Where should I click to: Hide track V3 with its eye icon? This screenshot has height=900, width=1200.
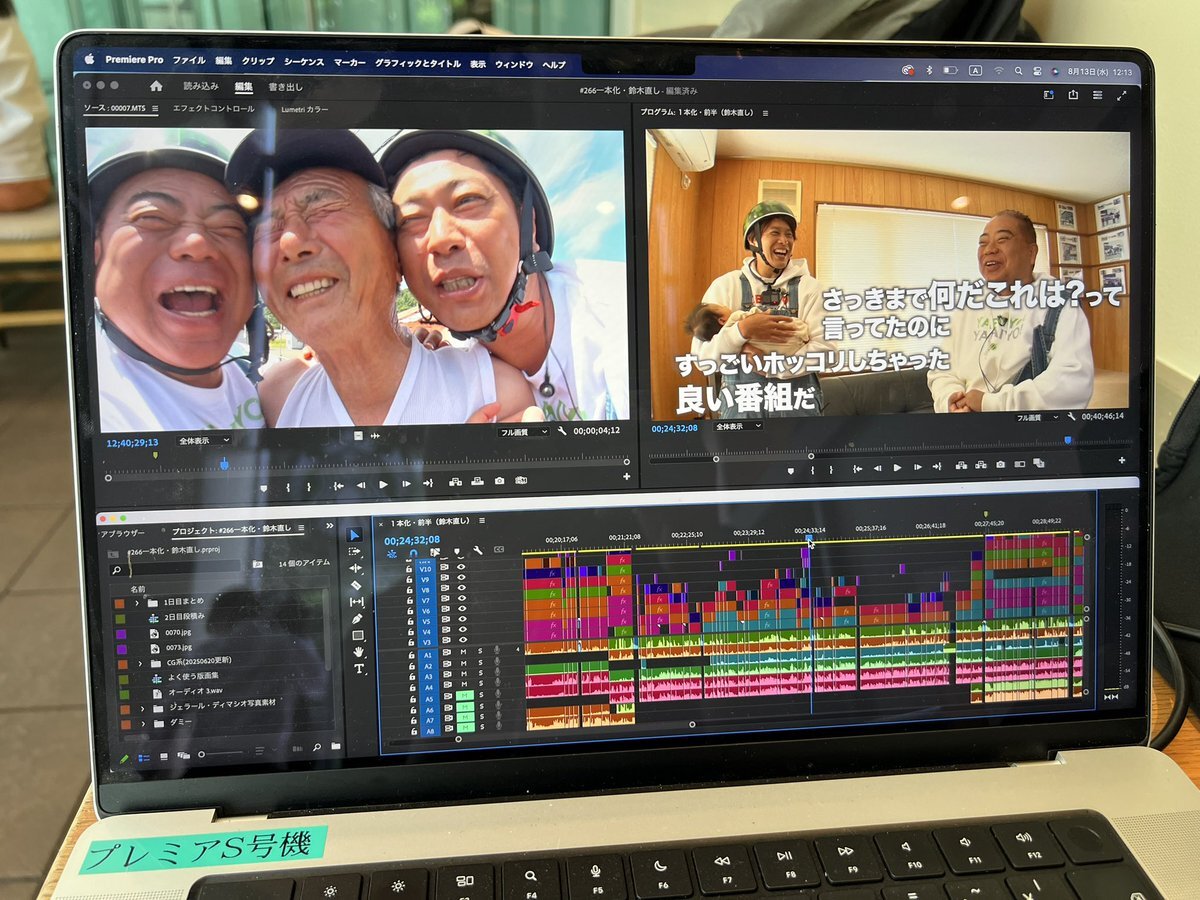coord(461,642)
